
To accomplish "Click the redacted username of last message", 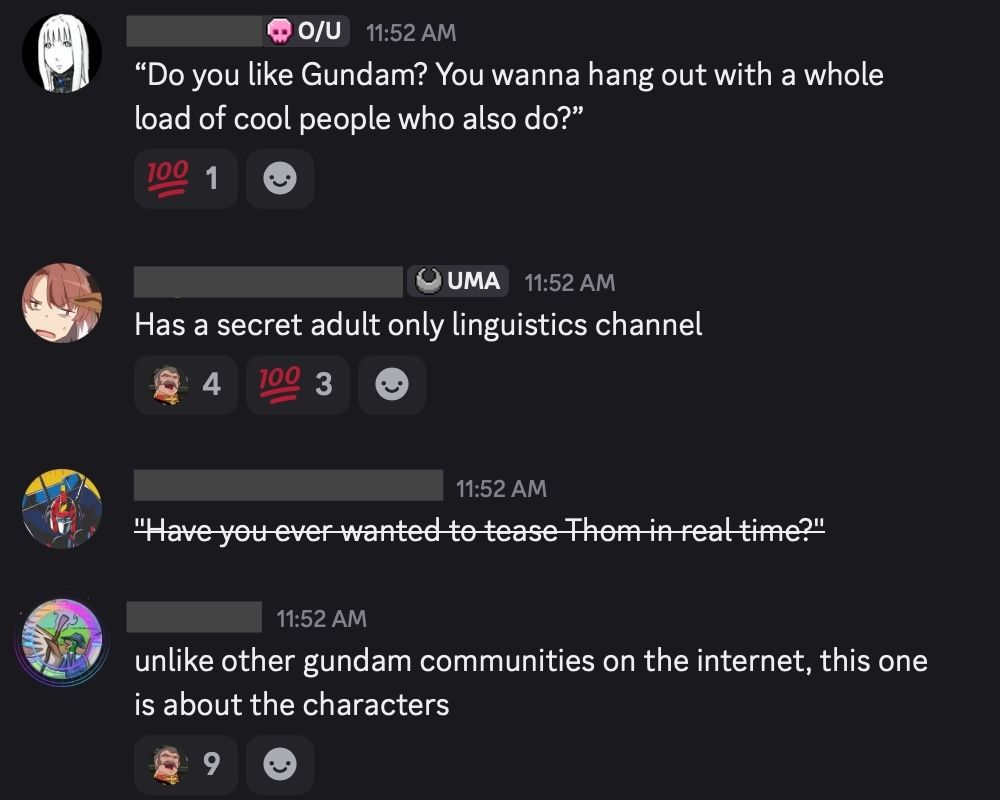I will click(x=194, y=617).
